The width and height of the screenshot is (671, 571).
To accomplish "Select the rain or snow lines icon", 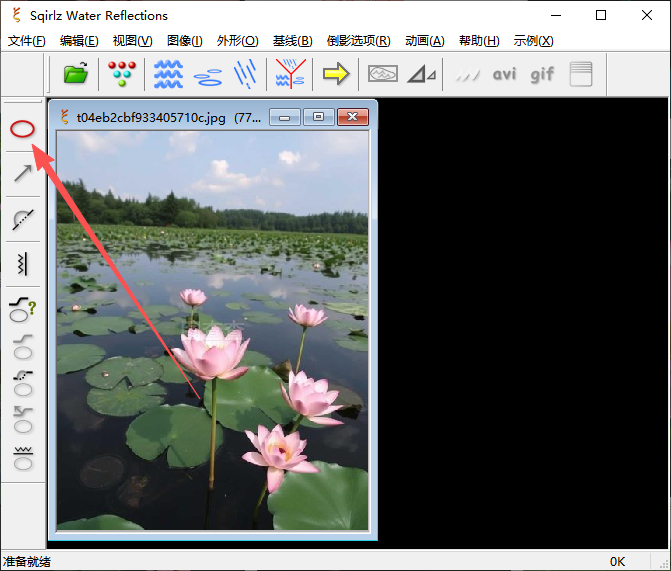I will click(x=246, y=74).
